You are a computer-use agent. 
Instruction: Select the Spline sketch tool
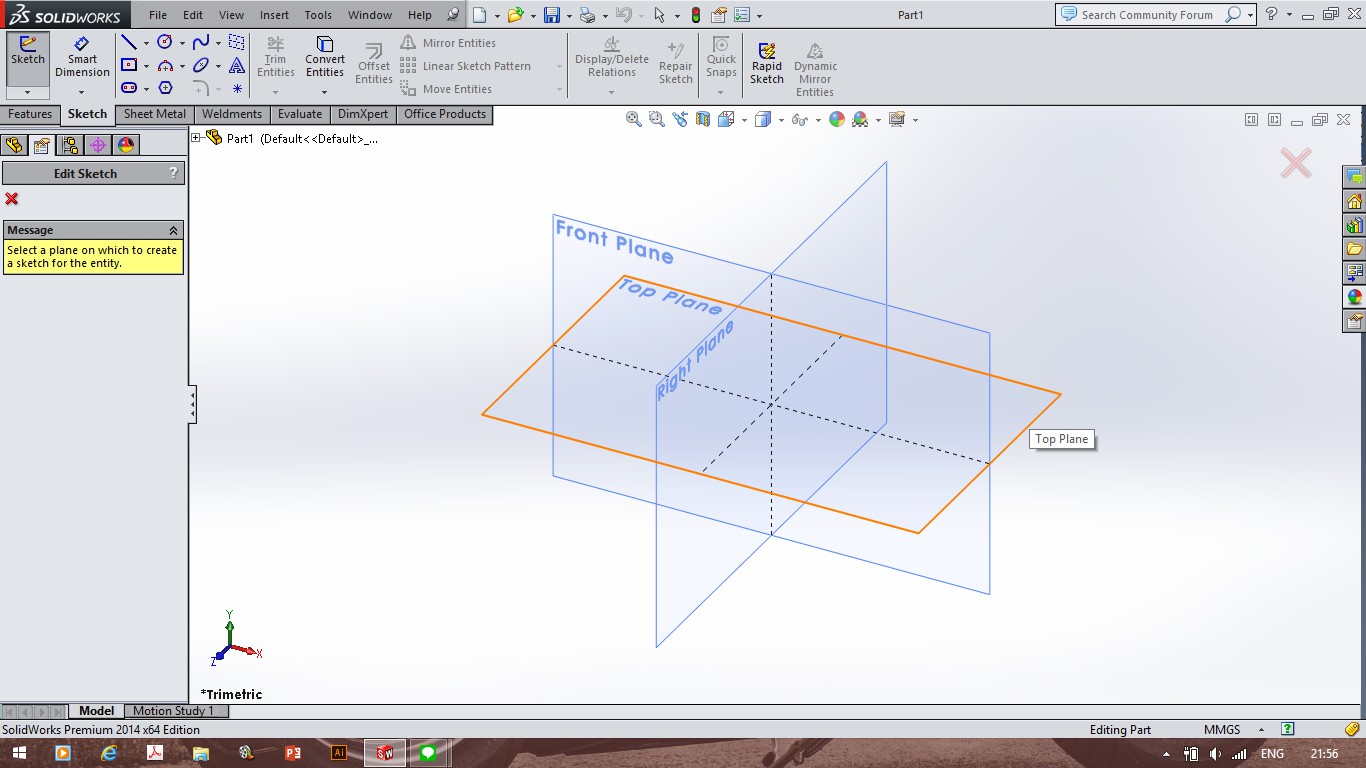coord(201,42)
